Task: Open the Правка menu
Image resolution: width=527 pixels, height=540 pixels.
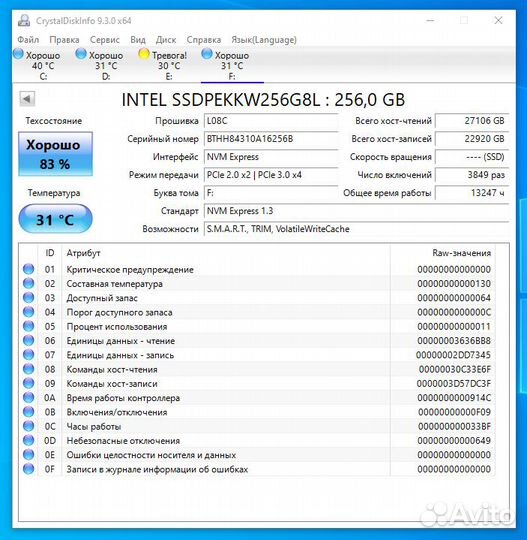Action: click(x=64, y=40)
